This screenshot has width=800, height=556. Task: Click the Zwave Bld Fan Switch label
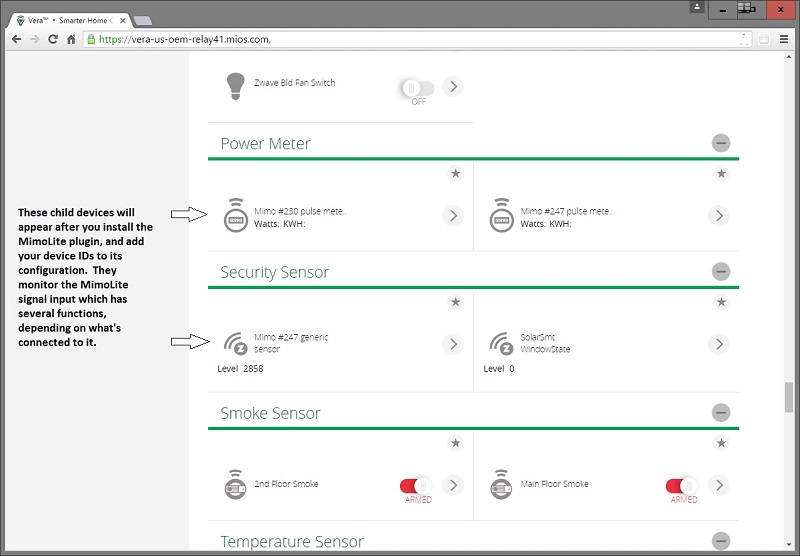tap(294, 83)
